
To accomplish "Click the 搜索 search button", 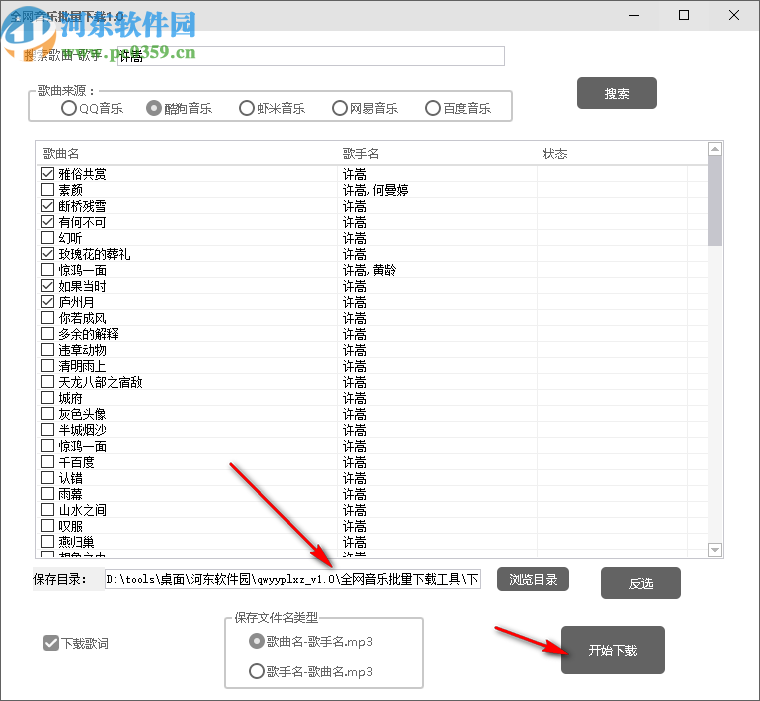I will (617, 93).
